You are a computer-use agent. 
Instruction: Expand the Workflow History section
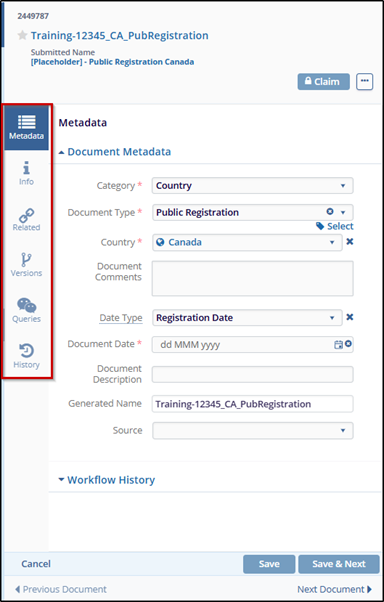click(106, 480)
